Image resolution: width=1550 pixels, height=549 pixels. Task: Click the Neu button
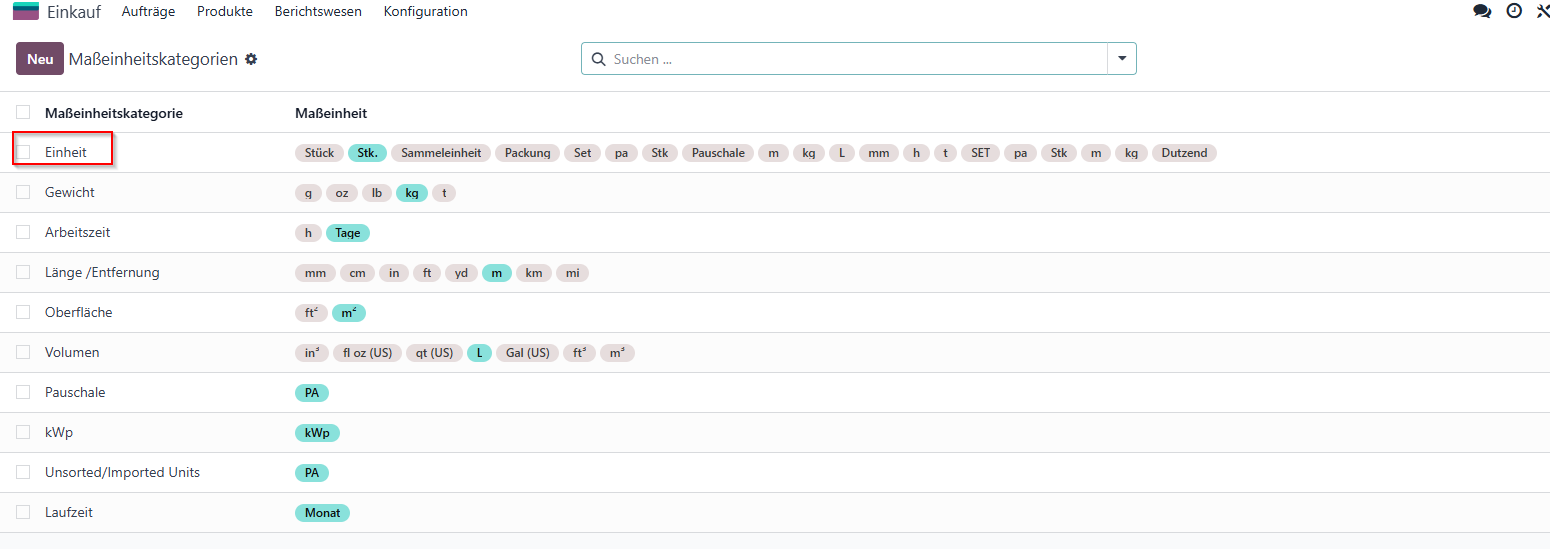pyautogui.click(x=40, y=59)
